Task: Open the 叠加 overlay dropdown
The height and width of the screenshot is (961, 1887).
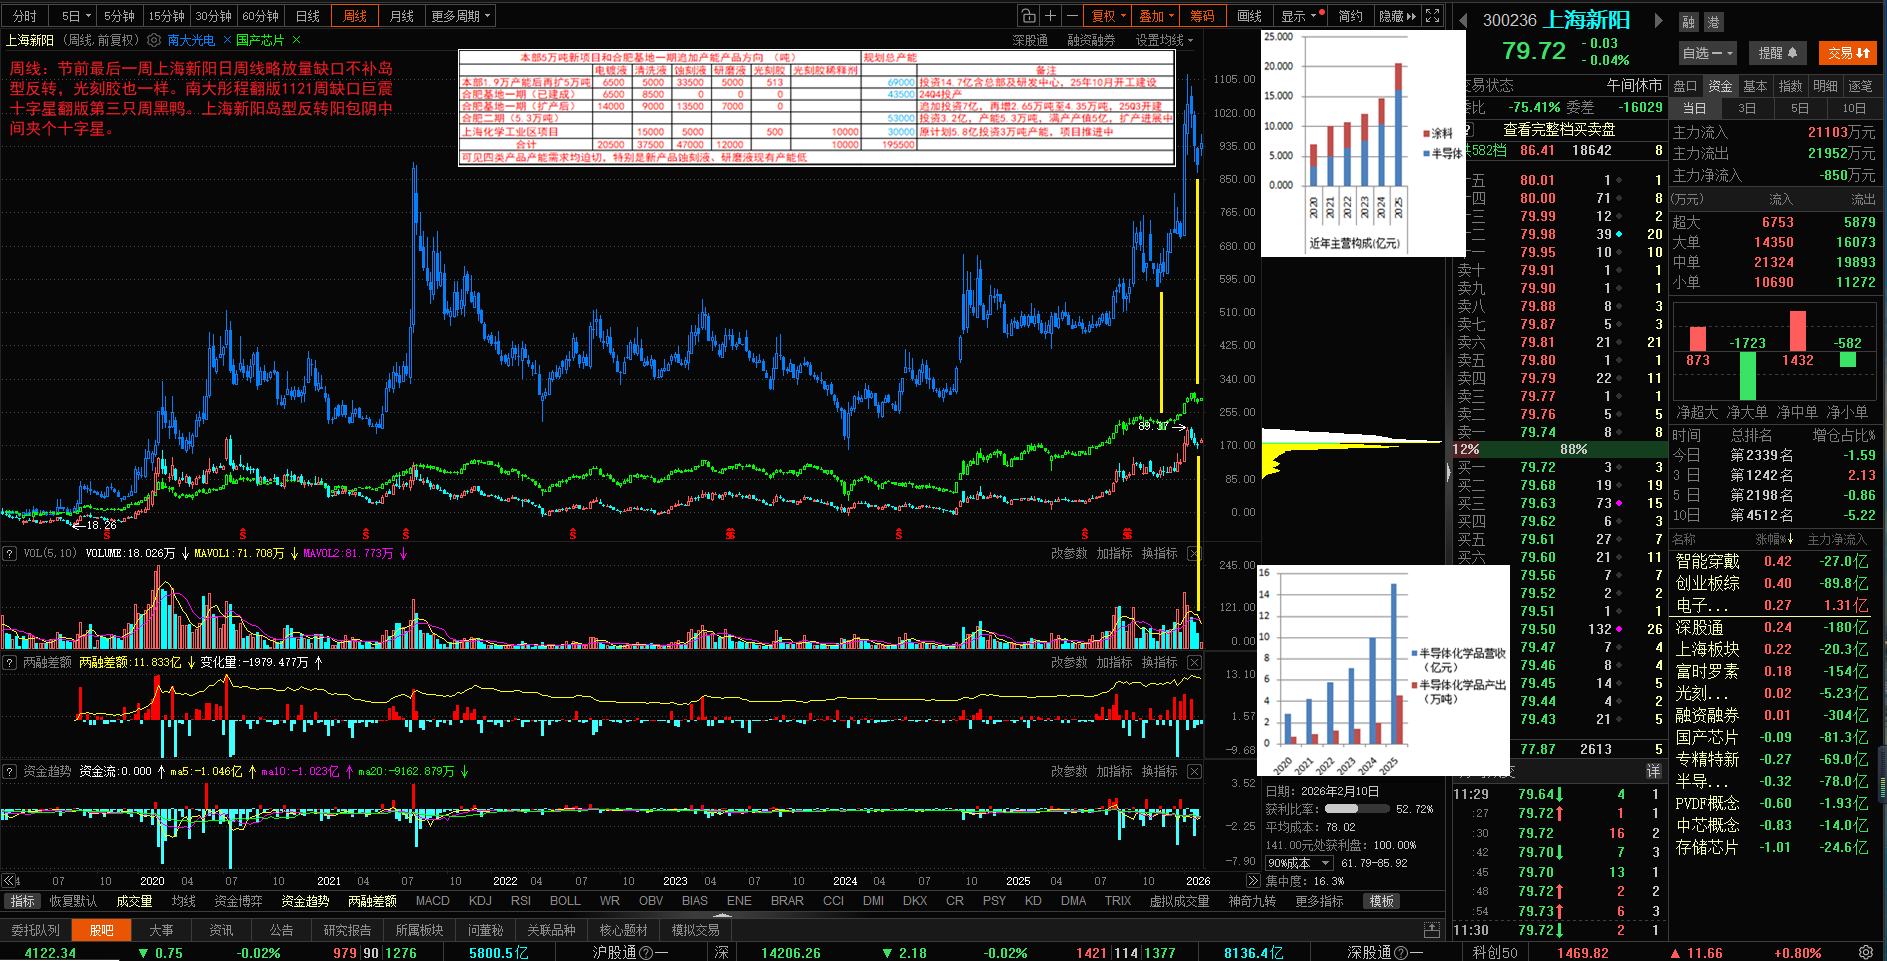Action: (x=1156, y=16)
